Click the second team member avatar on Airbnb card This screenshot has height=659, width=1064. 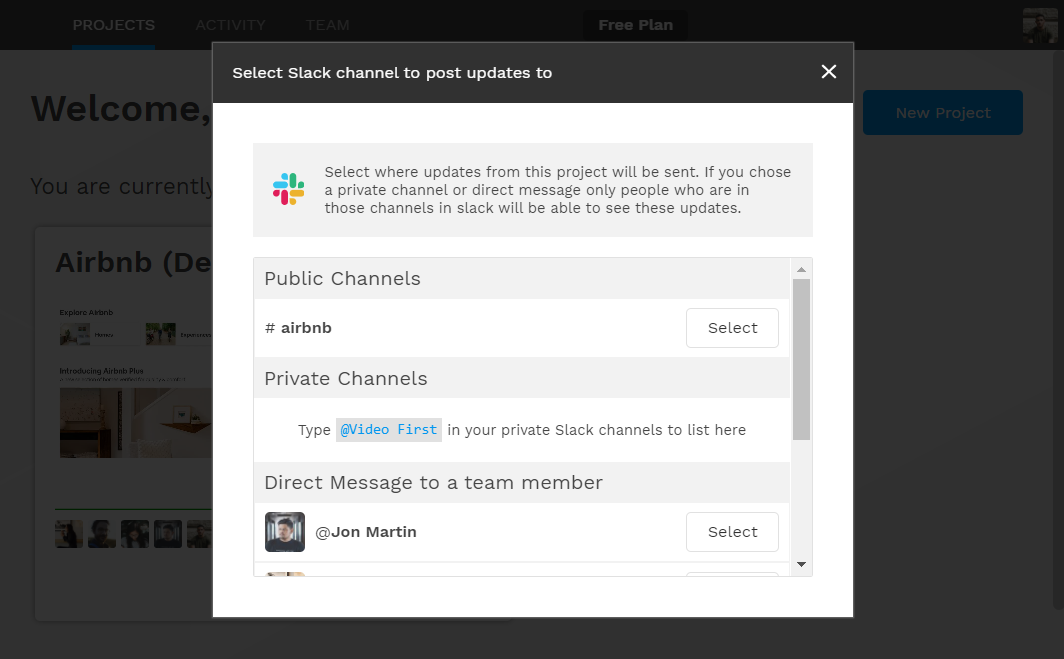coord(101,533)
